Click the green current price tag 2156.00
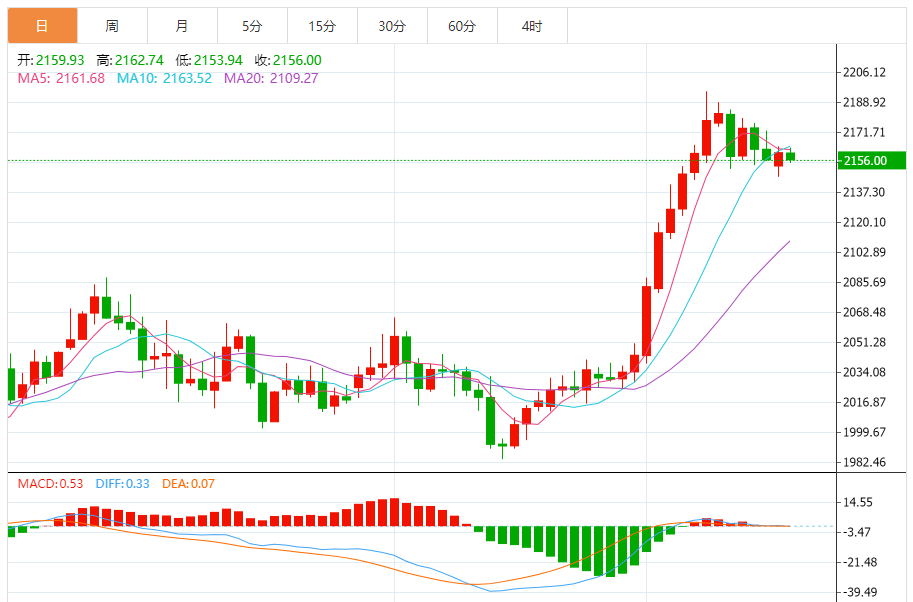The image size is (913, 602). pos(871,161)
